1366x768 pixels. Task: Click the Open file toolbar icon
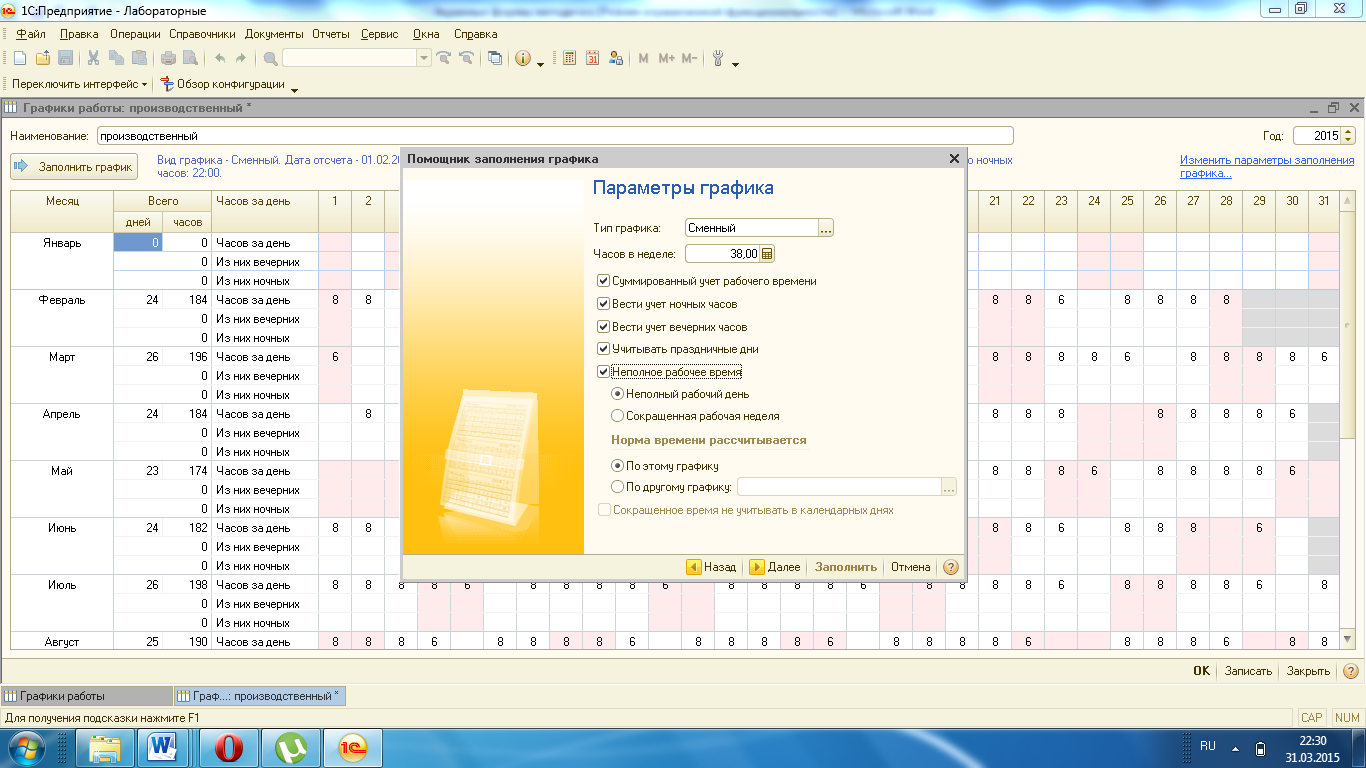pyautogui.click(x=43, y=58)
